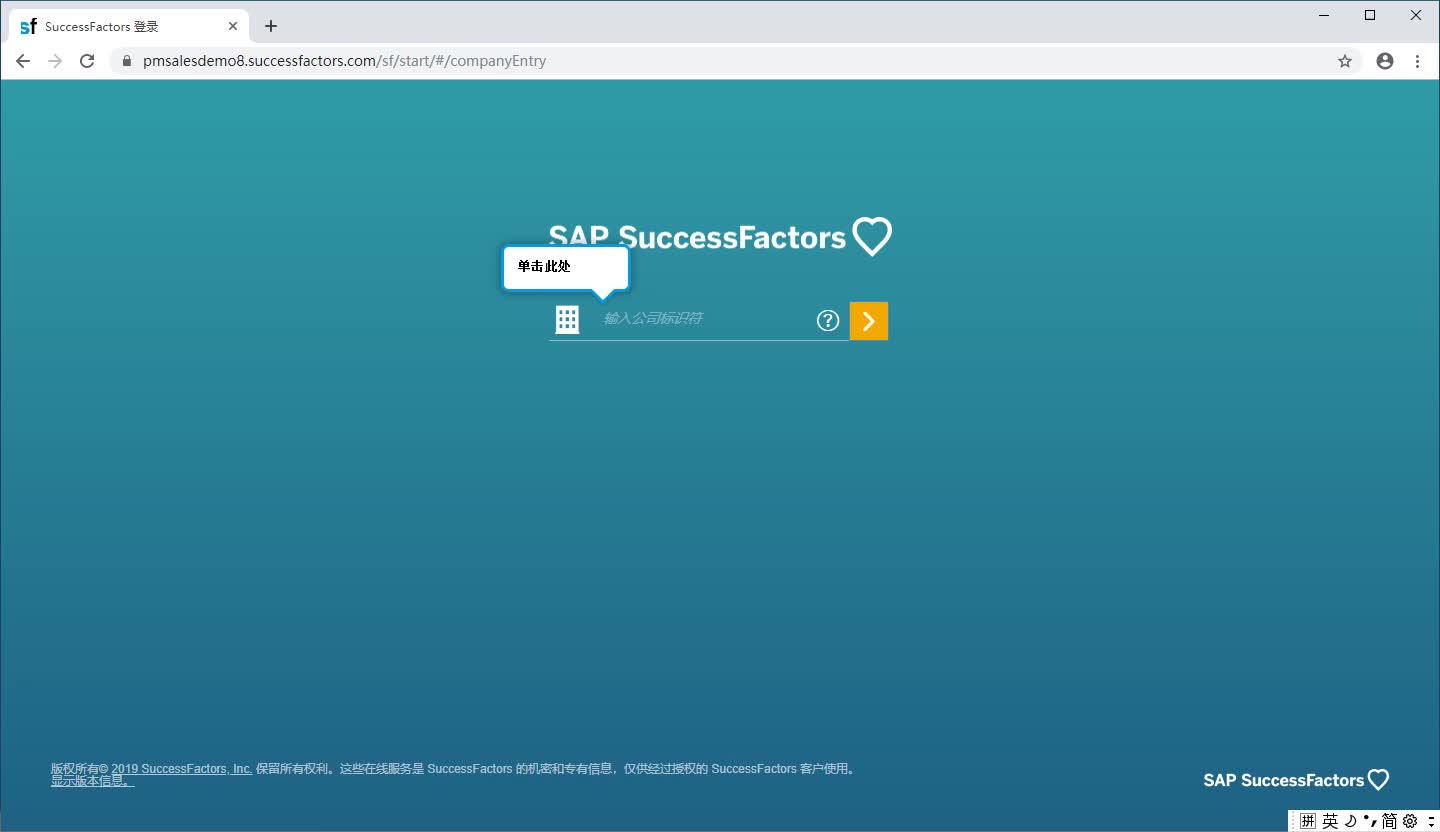The height and width of the screenshot is (832, 1440).
Task: Click the address bar URL
Action: click(344, 61)
